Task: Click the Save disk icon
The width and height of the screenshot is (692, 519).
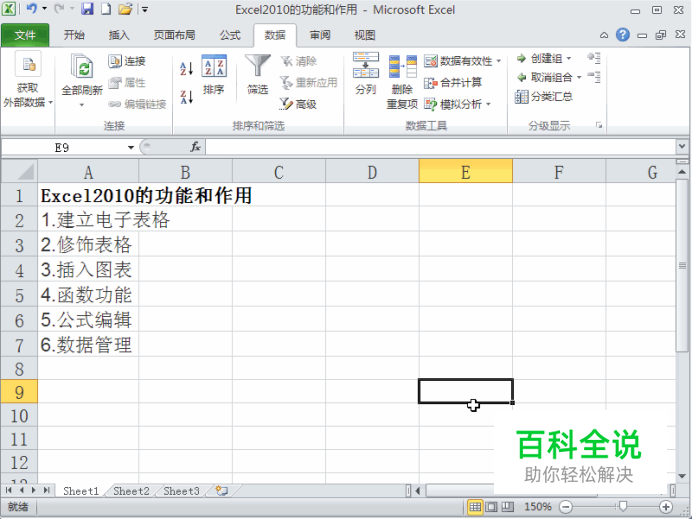Action: (87, 9)
